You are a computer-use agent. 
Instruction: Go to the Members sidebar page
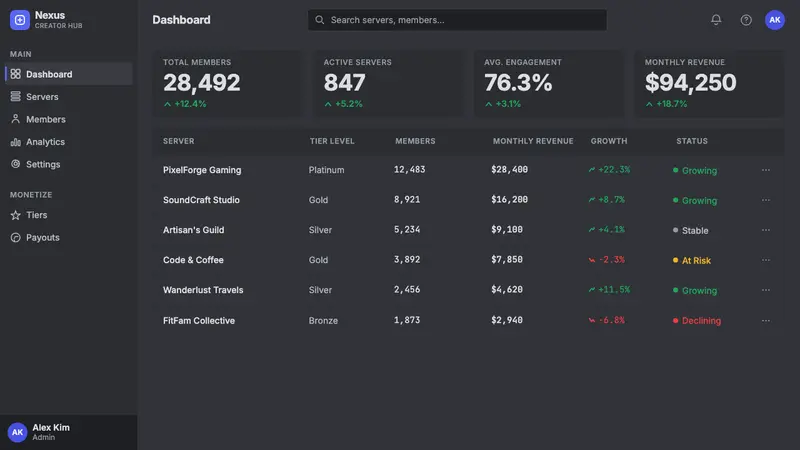point(69,119)
